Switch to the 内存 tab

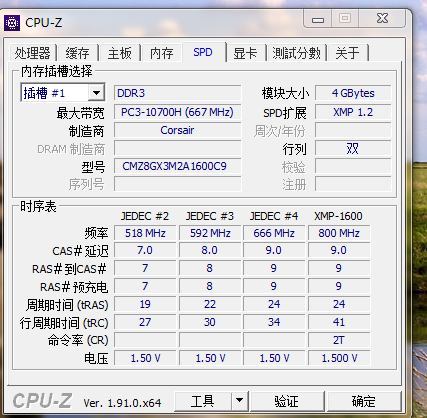[161, 53]
